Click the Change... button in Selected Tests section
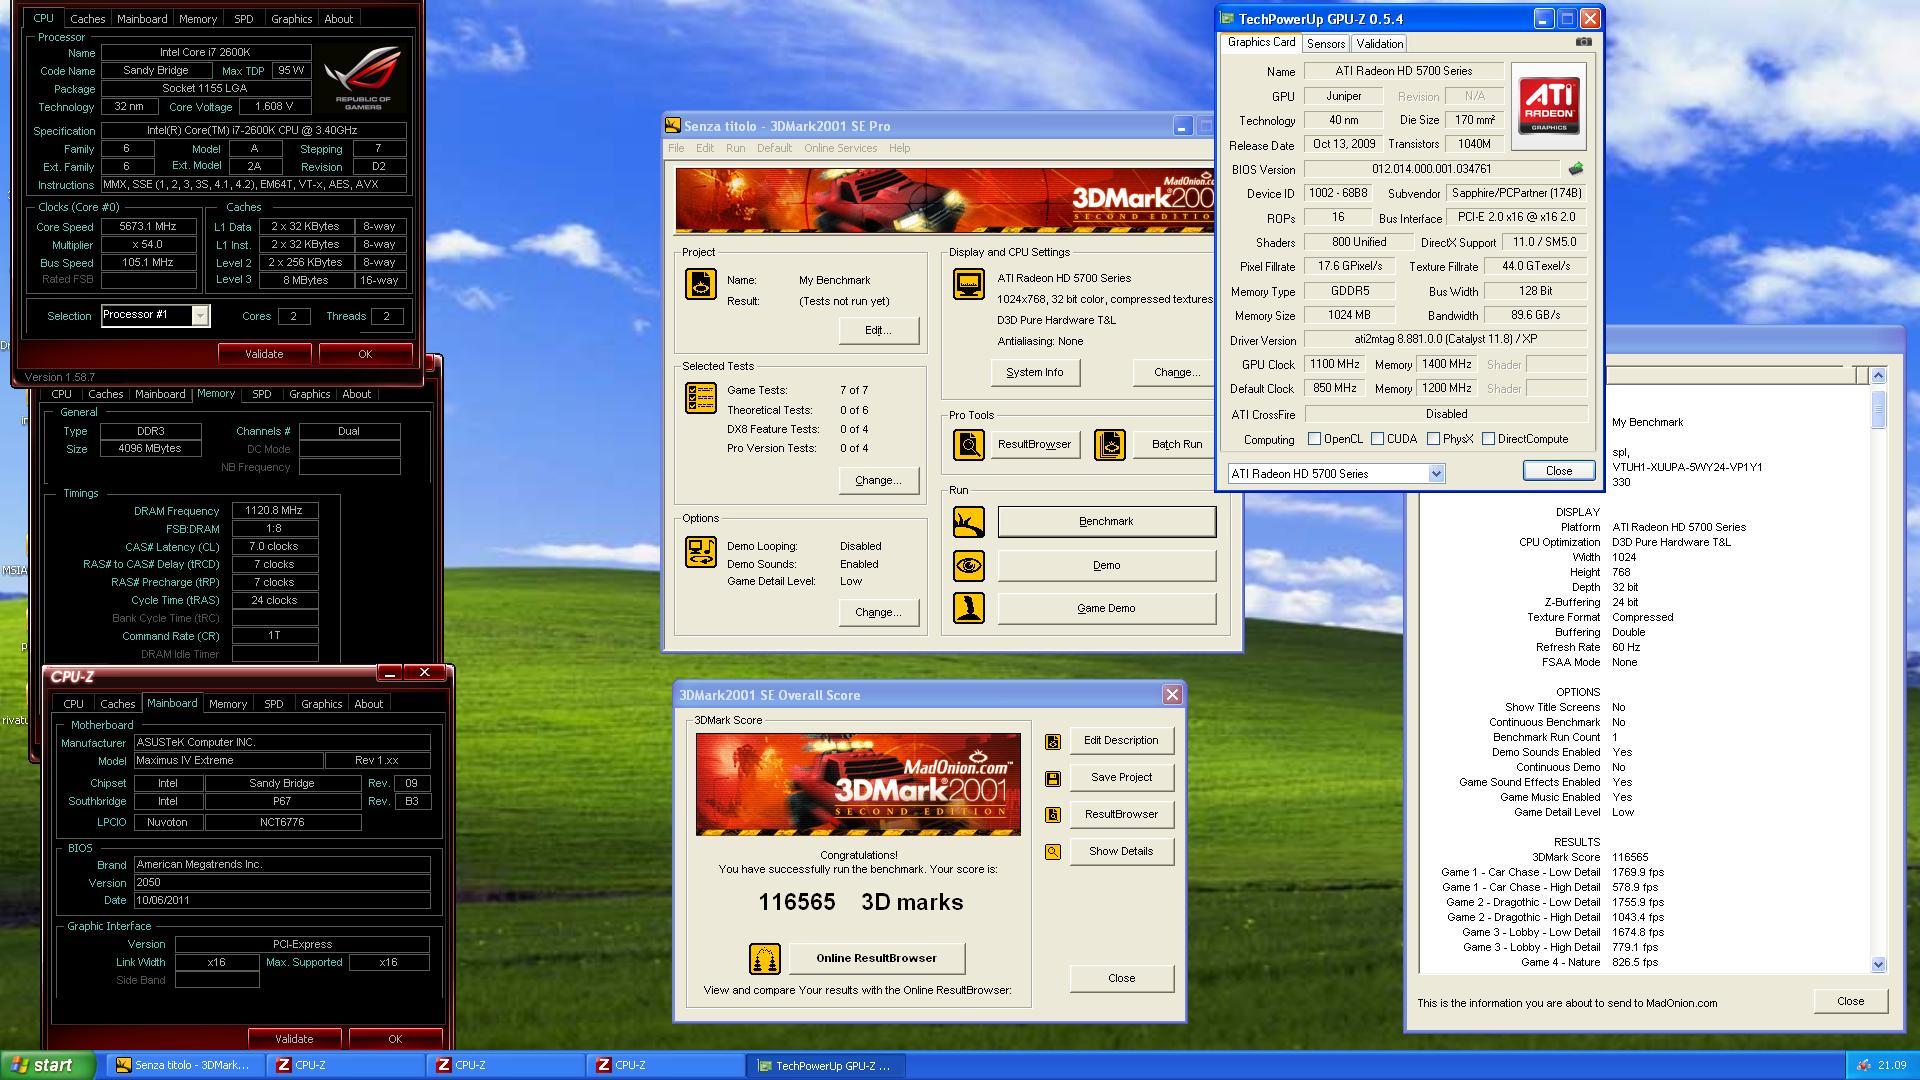Image resolution: width=1920 pixels, height=1080 pixels. [878, 481]
